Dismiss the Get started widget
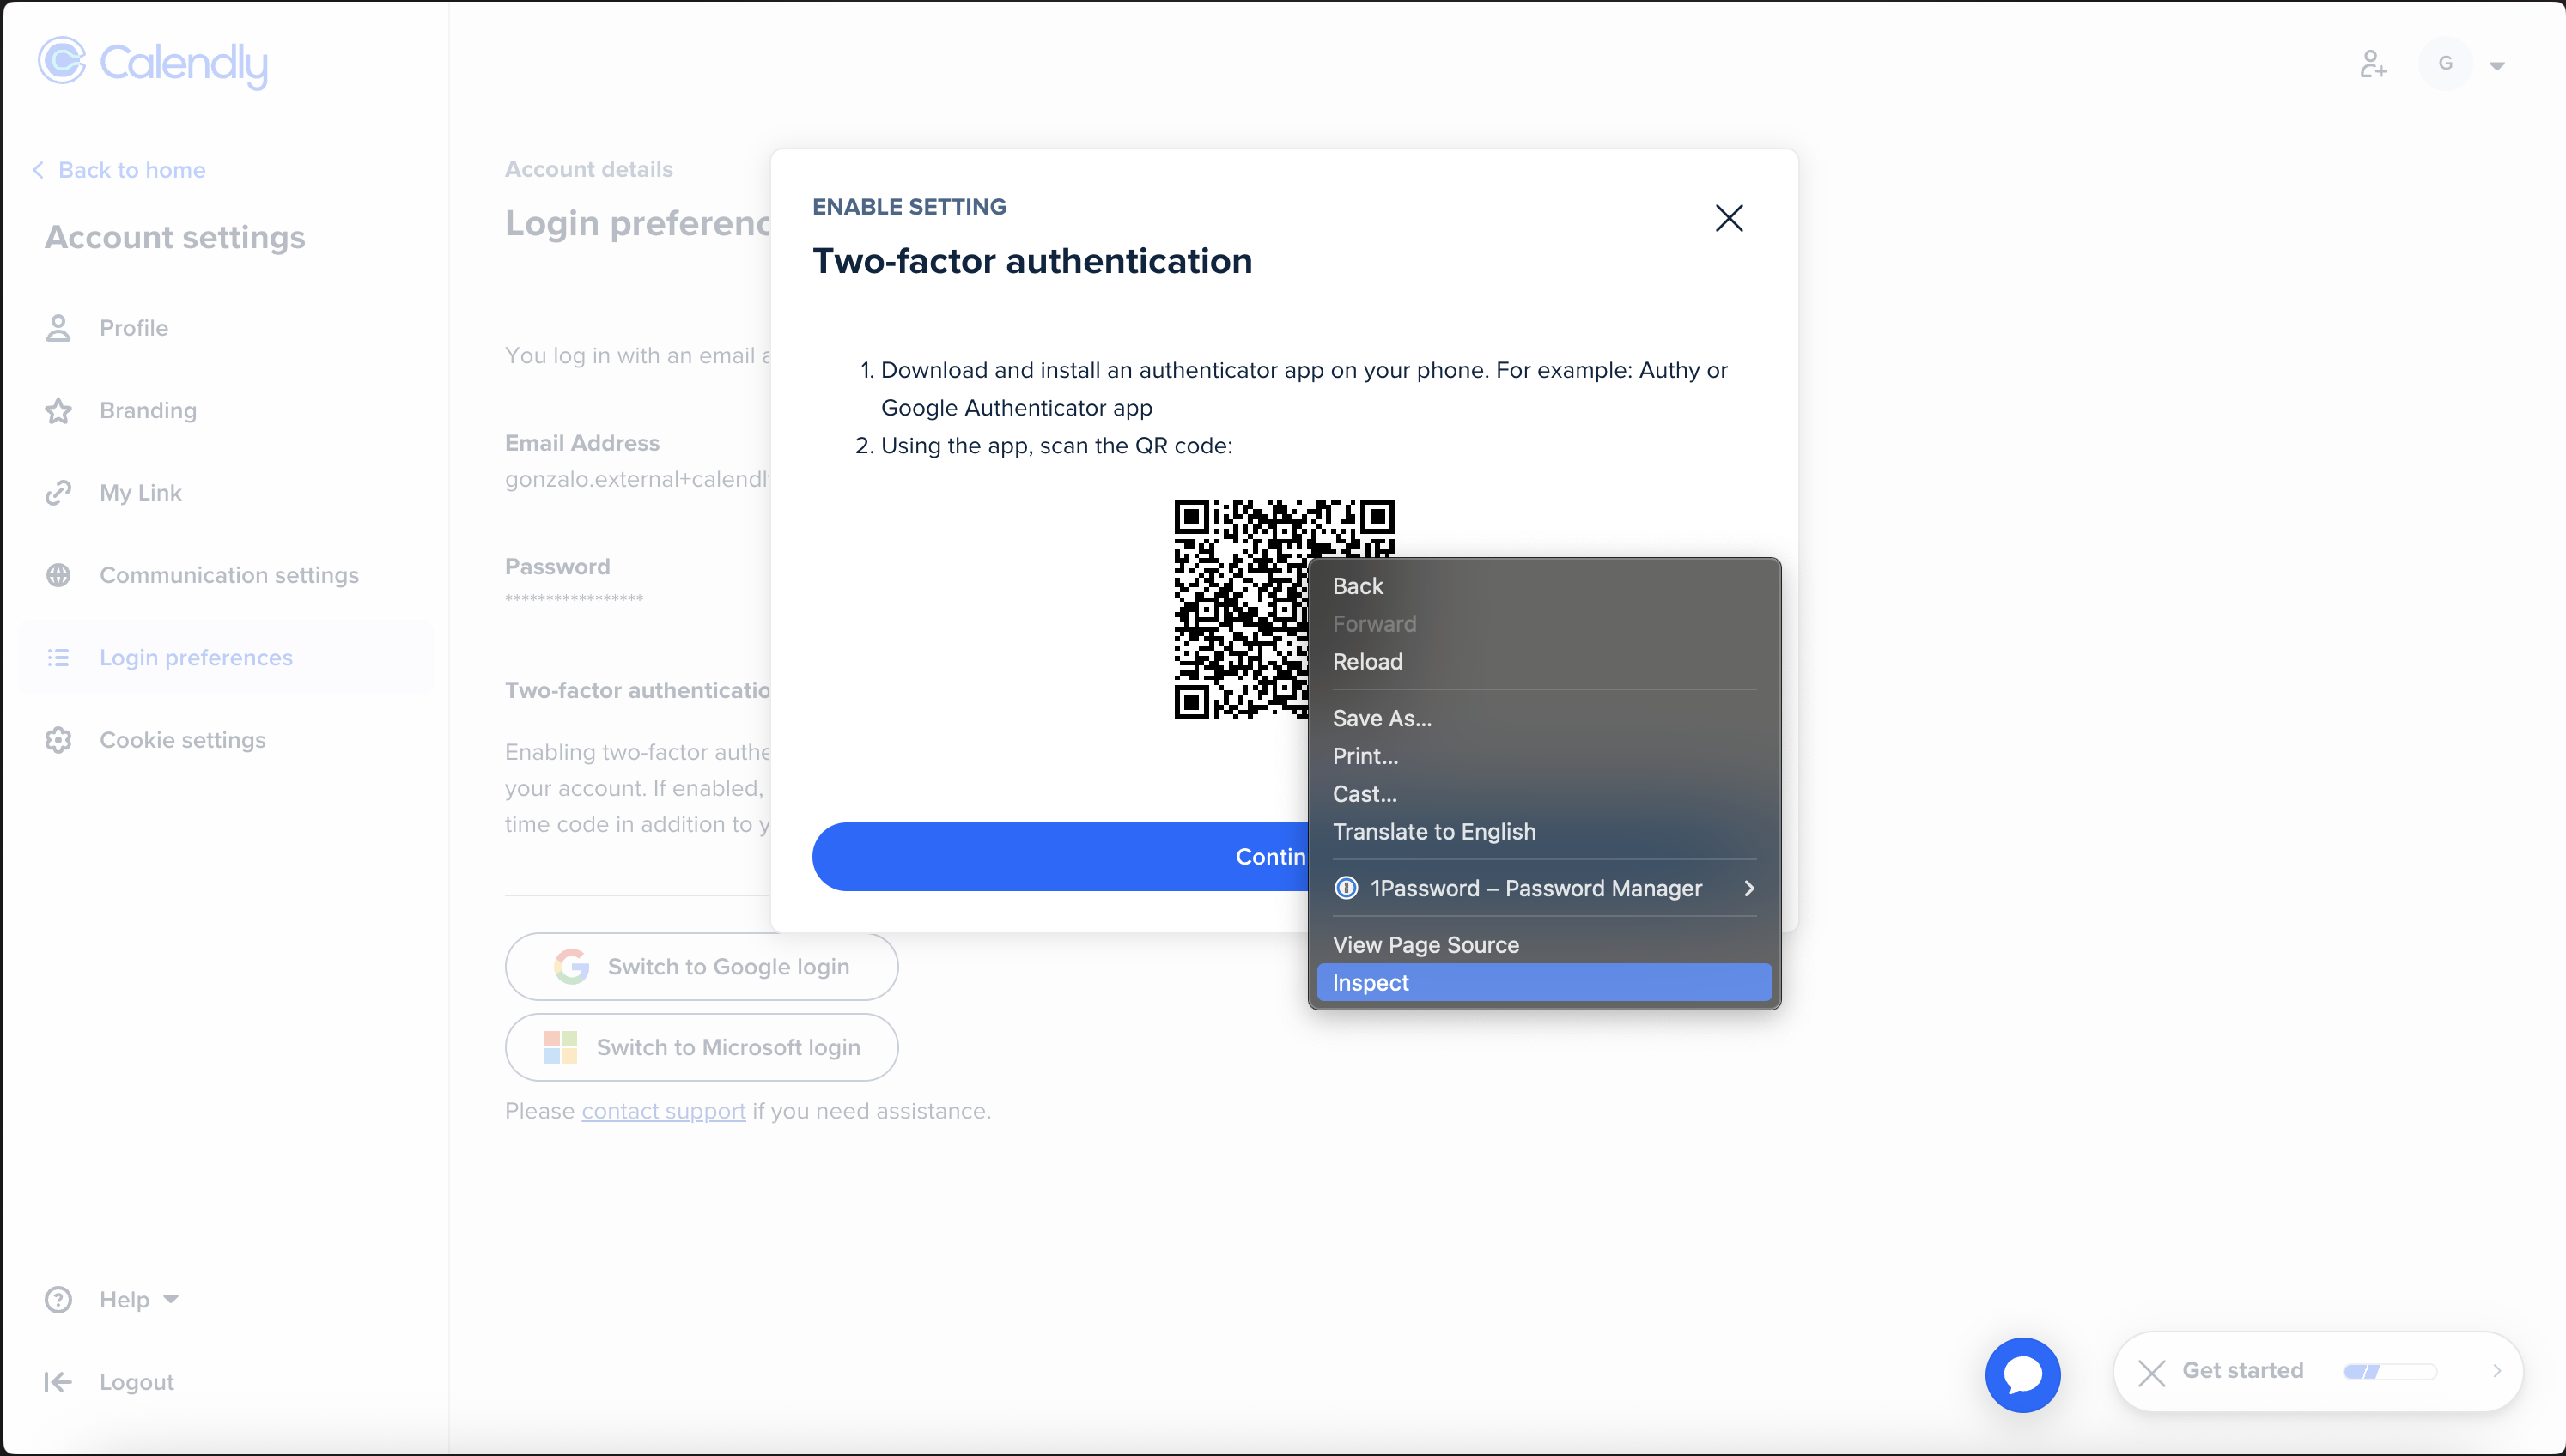Viewport: 2566px width, 1456px height. (x=2151, y=1372)
